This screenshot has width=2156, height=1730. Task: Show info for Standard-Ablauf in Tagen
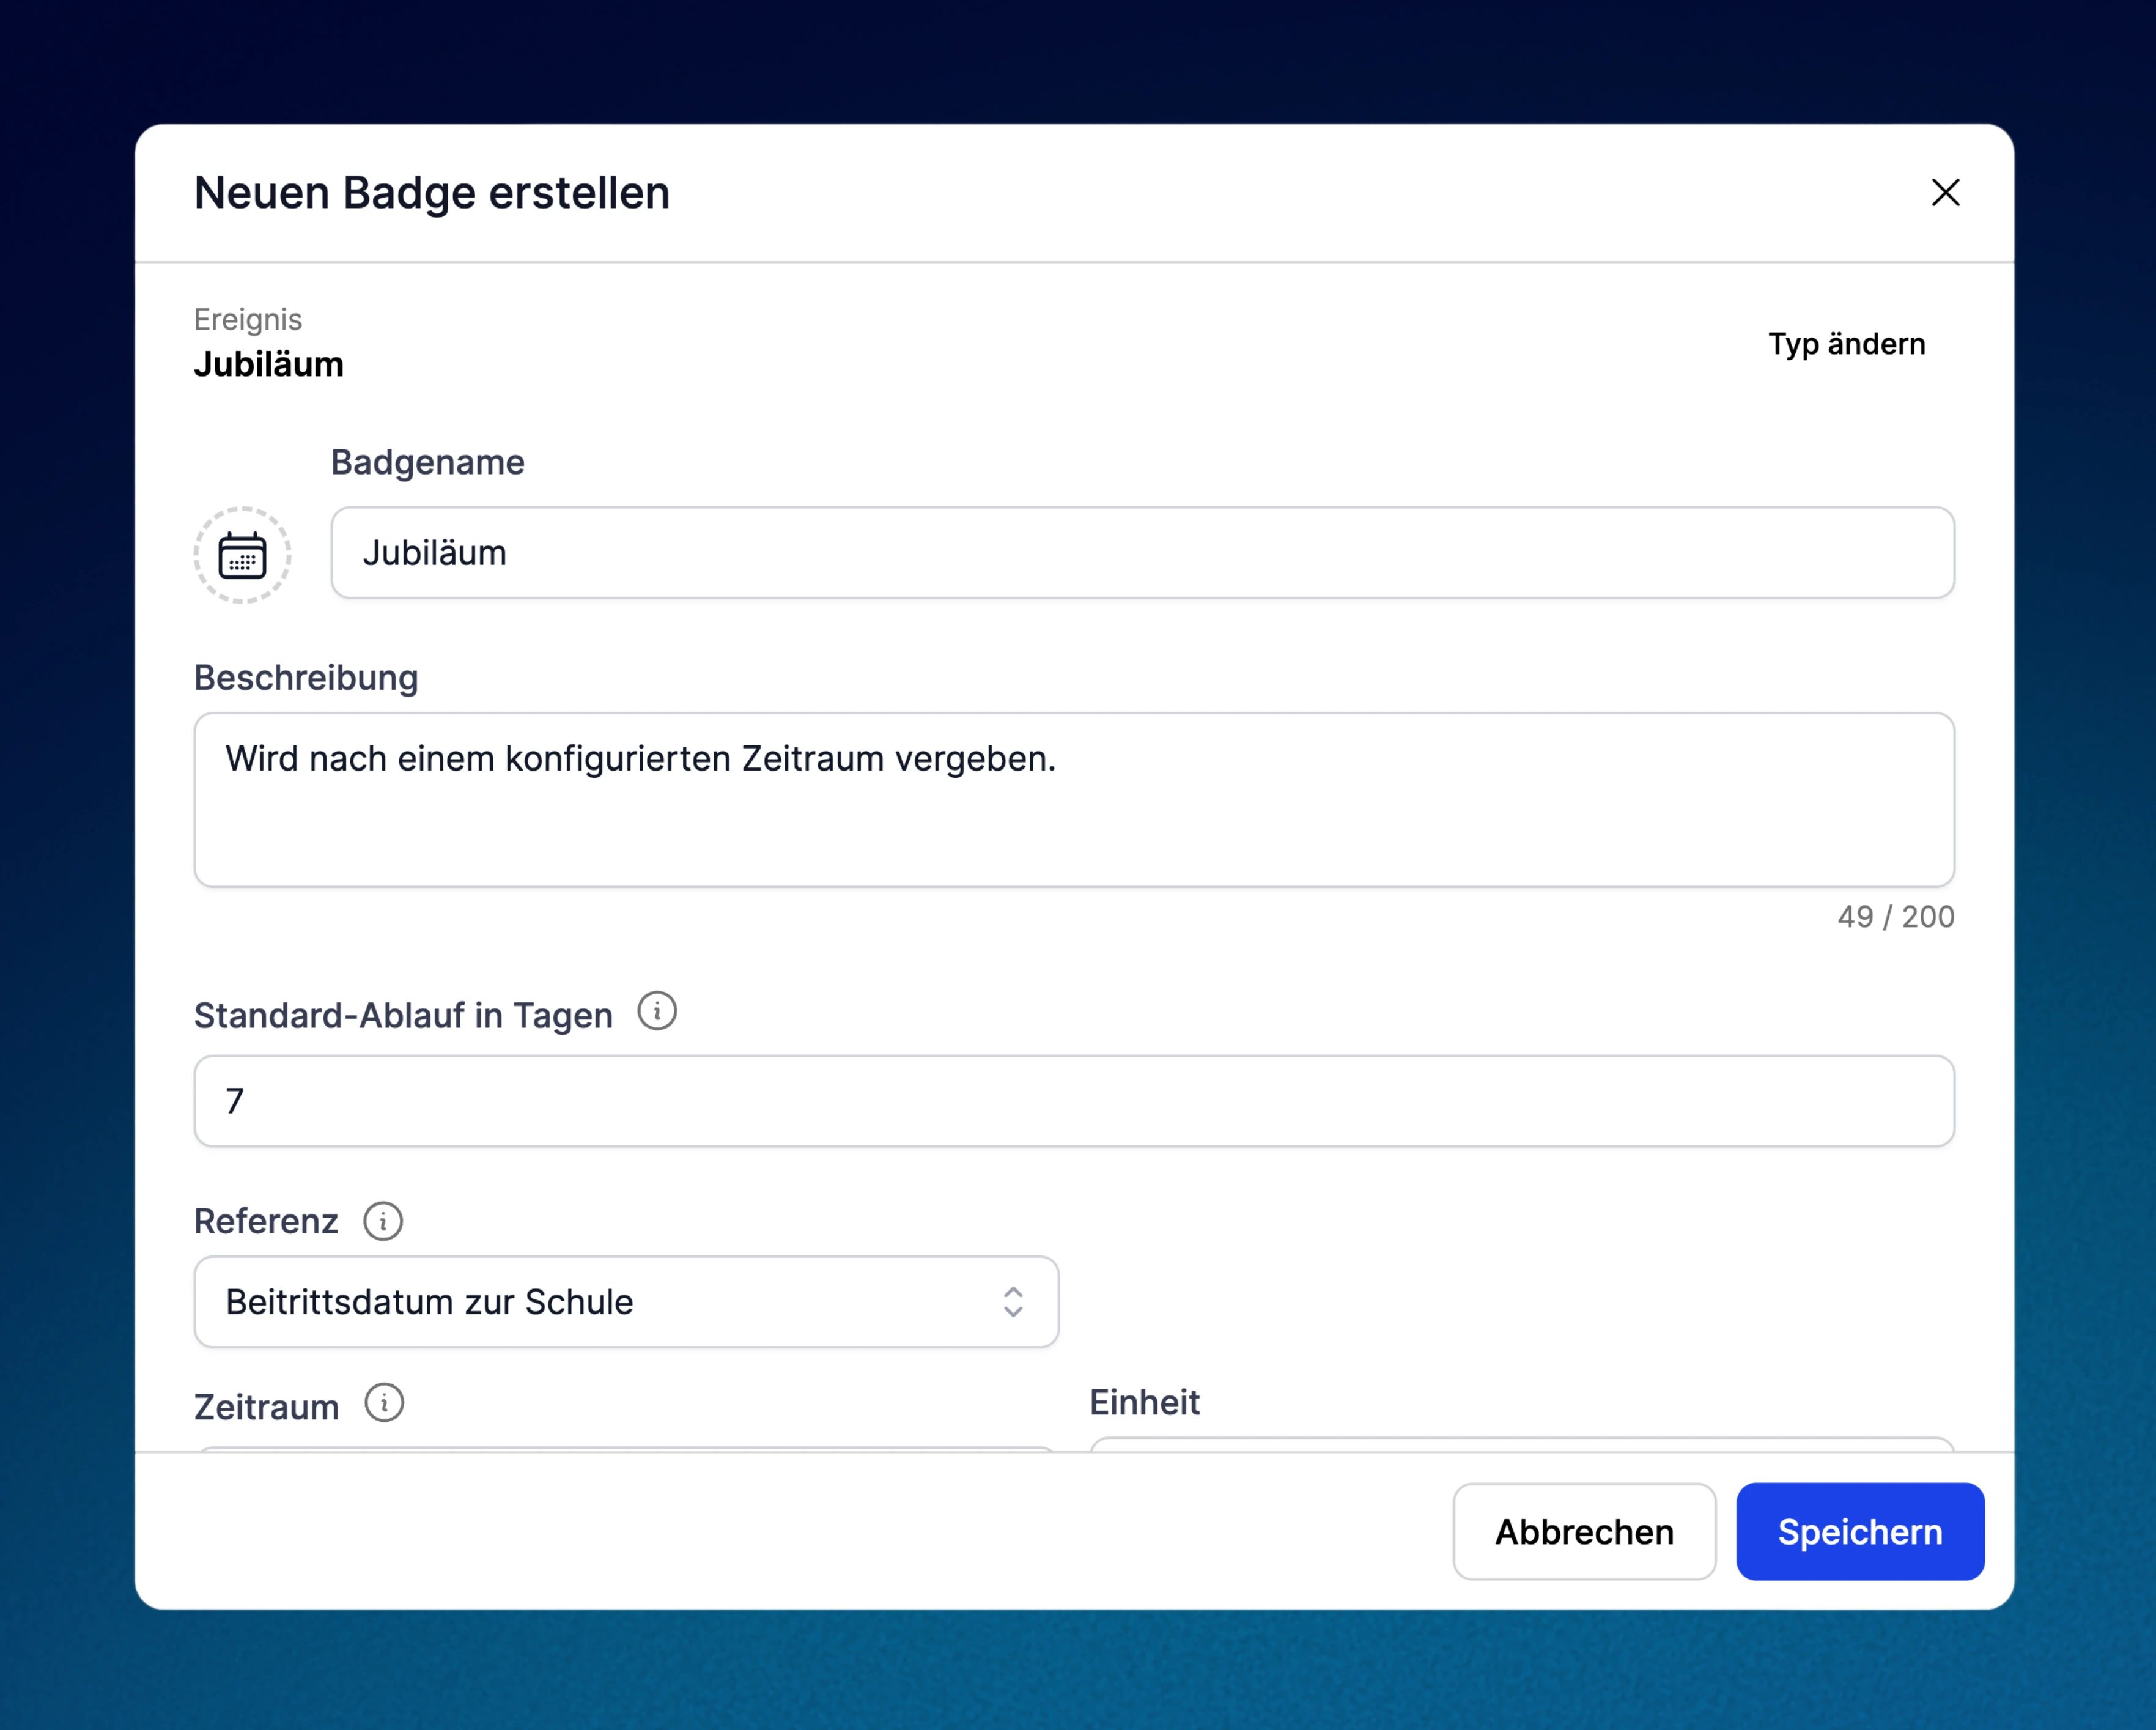pyautogui.click(x=657, y=1012)
